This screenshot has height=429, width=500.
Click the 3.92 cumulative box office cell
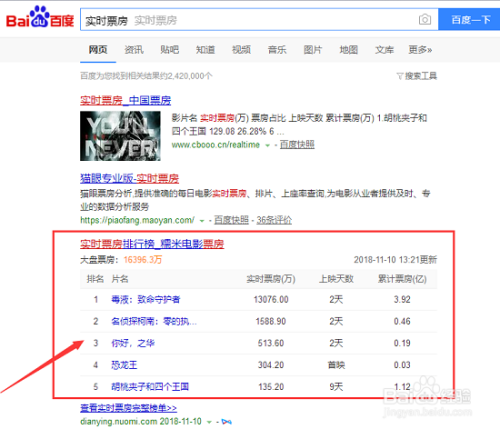point(402,299)
